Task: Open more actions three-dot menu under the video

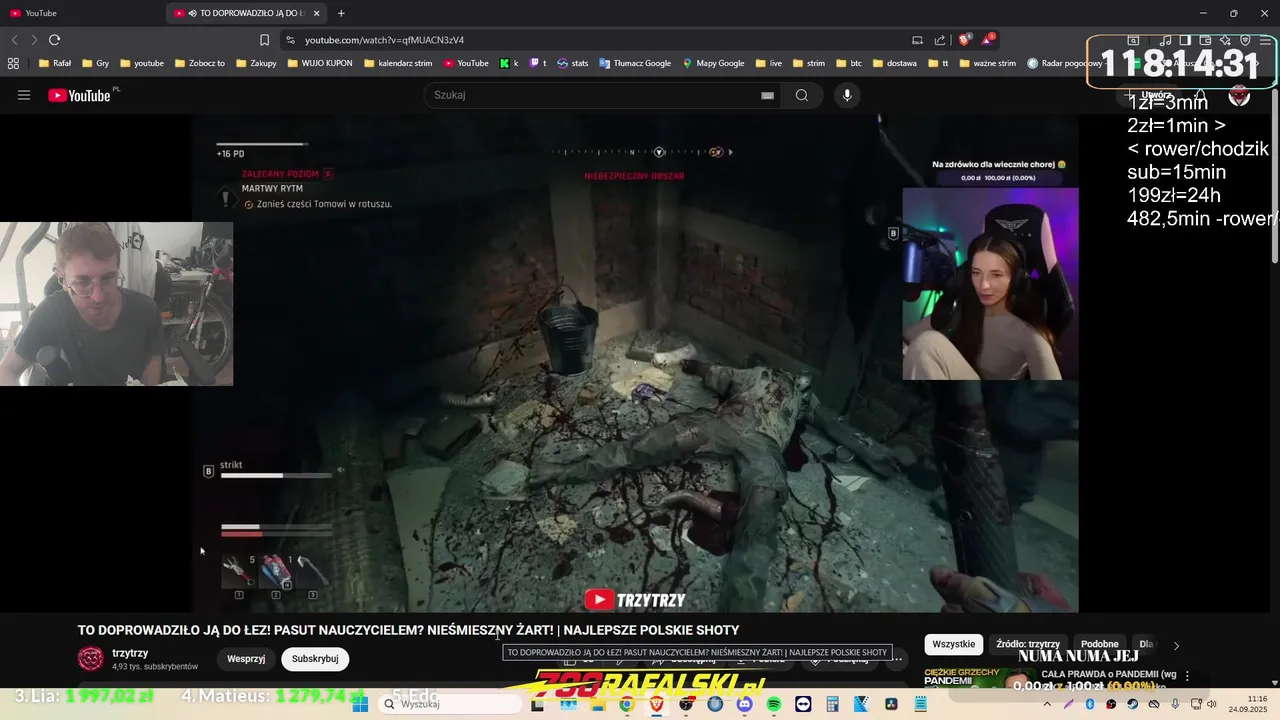Action: click(897, 659)
